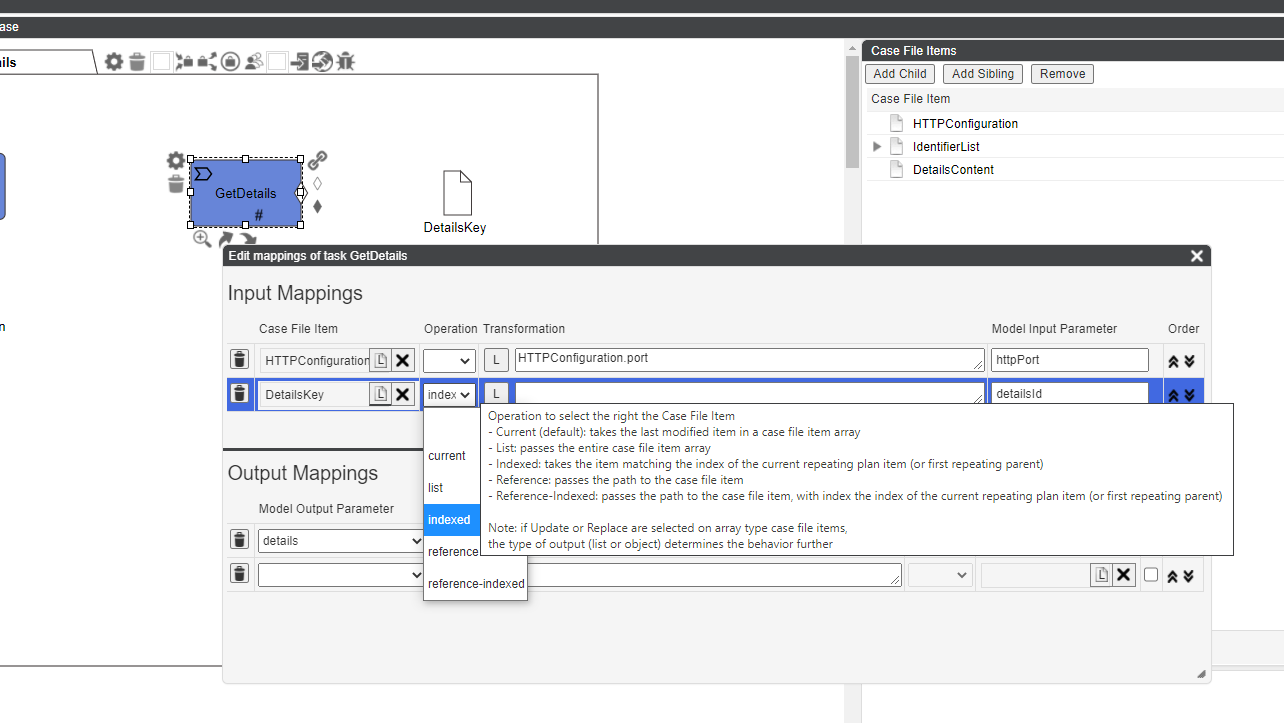
Task: Click Remove button in Case File Items
Action: 1062,74
